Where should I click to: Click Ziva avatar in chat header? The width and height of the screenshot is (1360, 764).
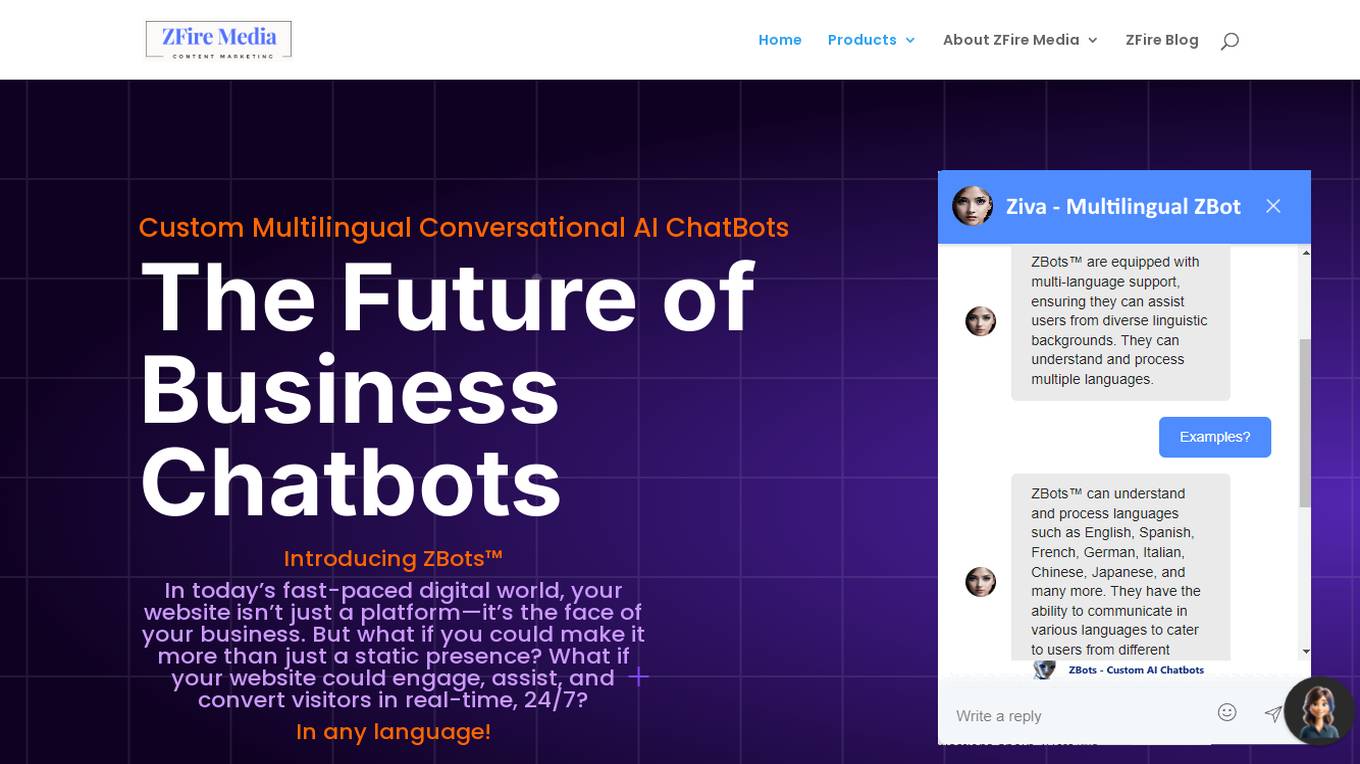pyautogui.click(x=972, y=206)
